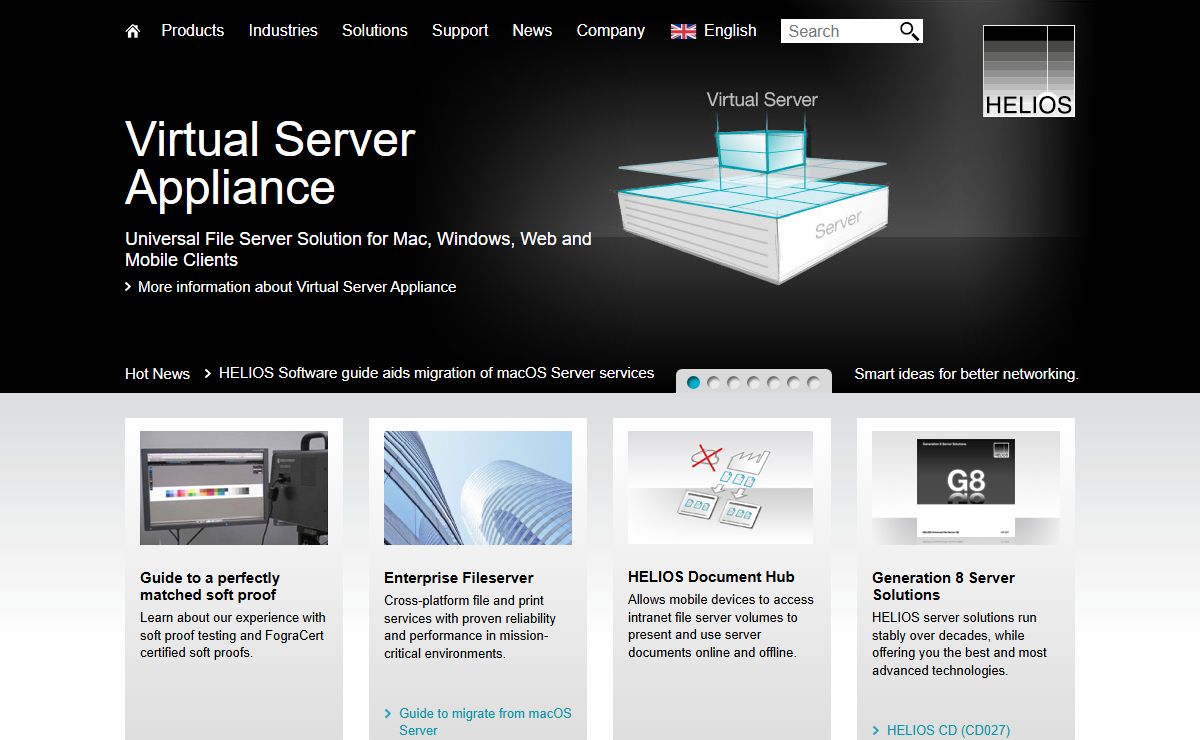Open Generation 8 Server Solutions heading
Viewport: 1200px width, 740px height.
(x=943, y=586)
